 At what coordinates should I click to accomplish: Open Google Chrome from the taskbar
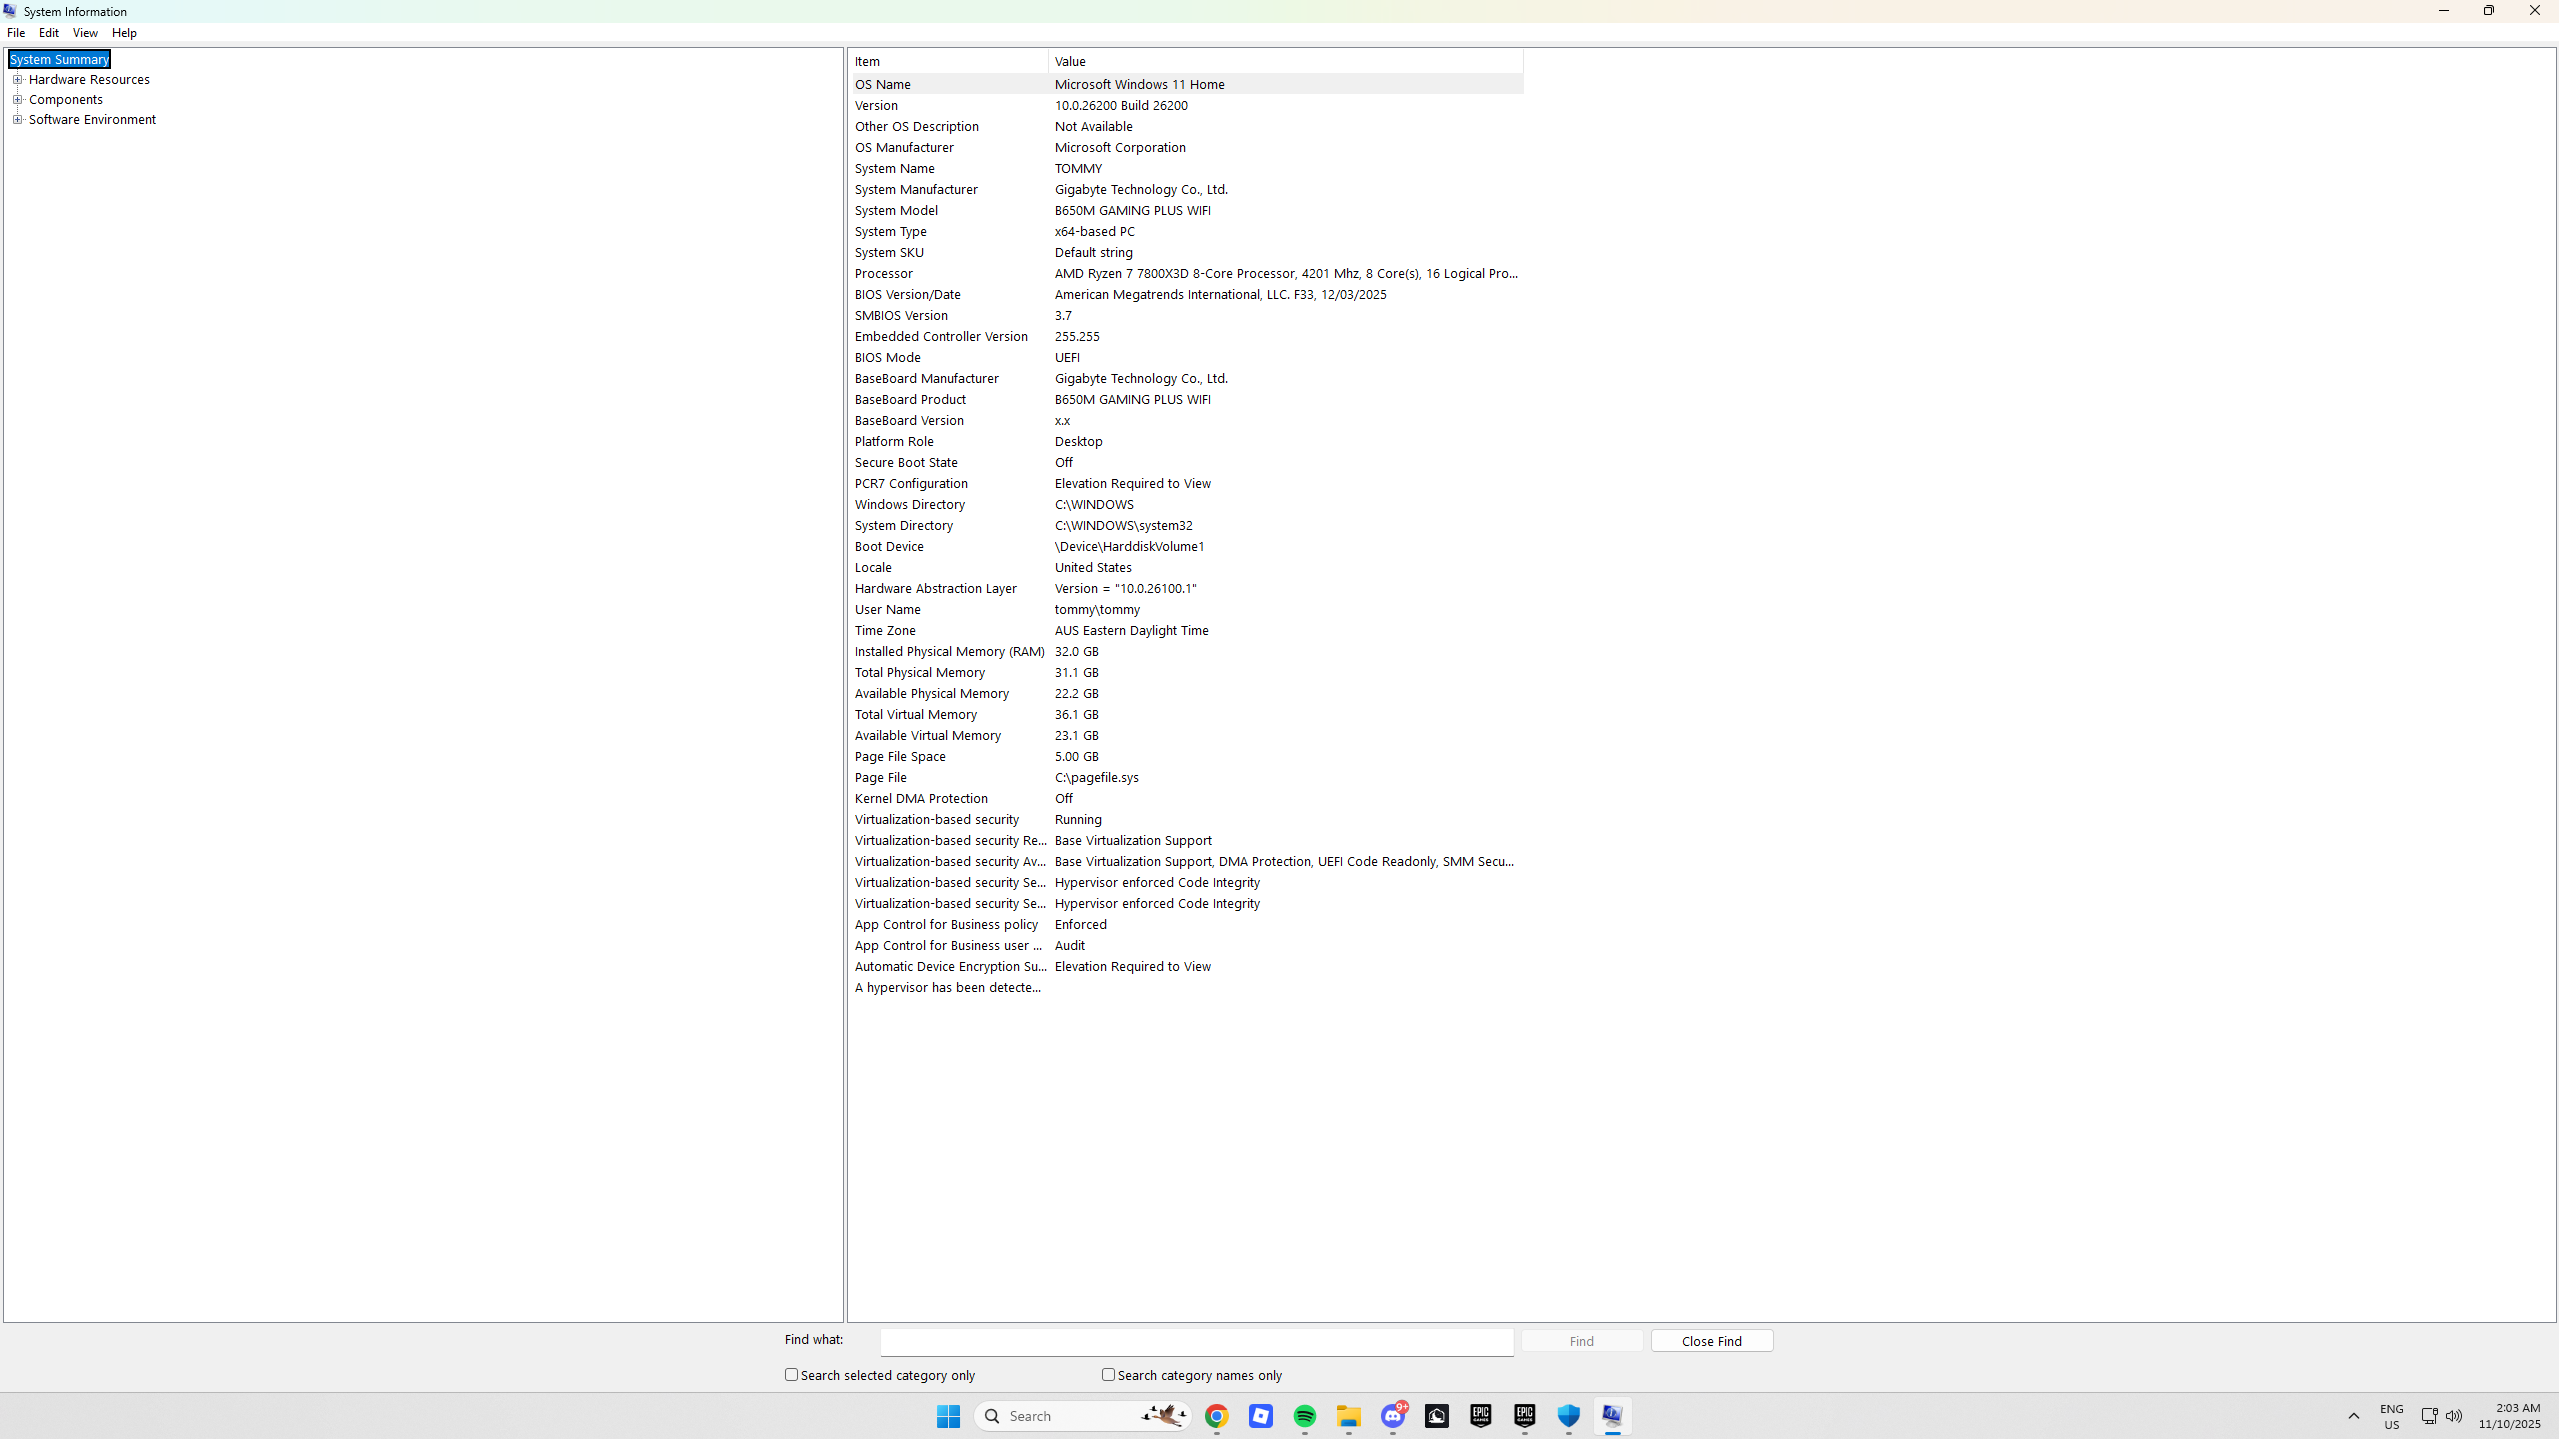(x=1216, y=1416)
